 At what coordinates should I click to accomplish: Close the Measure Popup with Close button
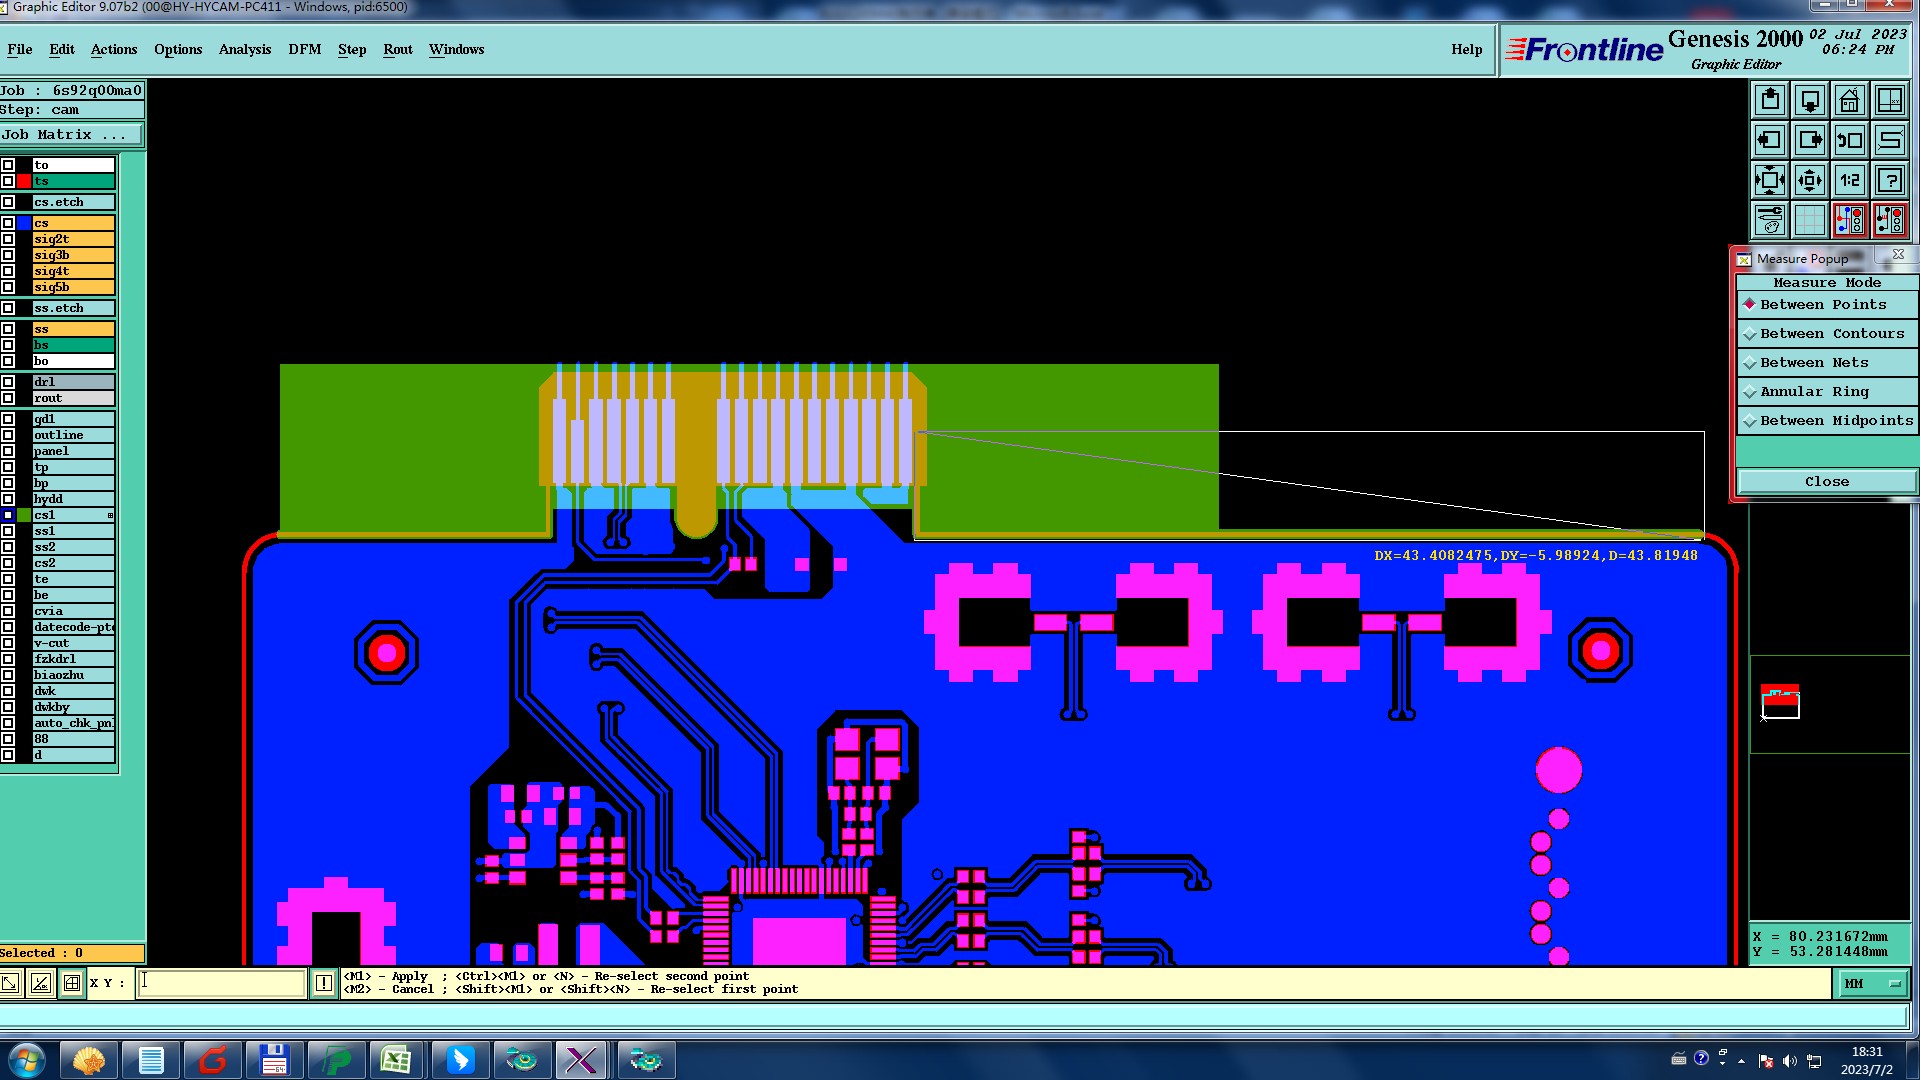(x=1826, y=482)
